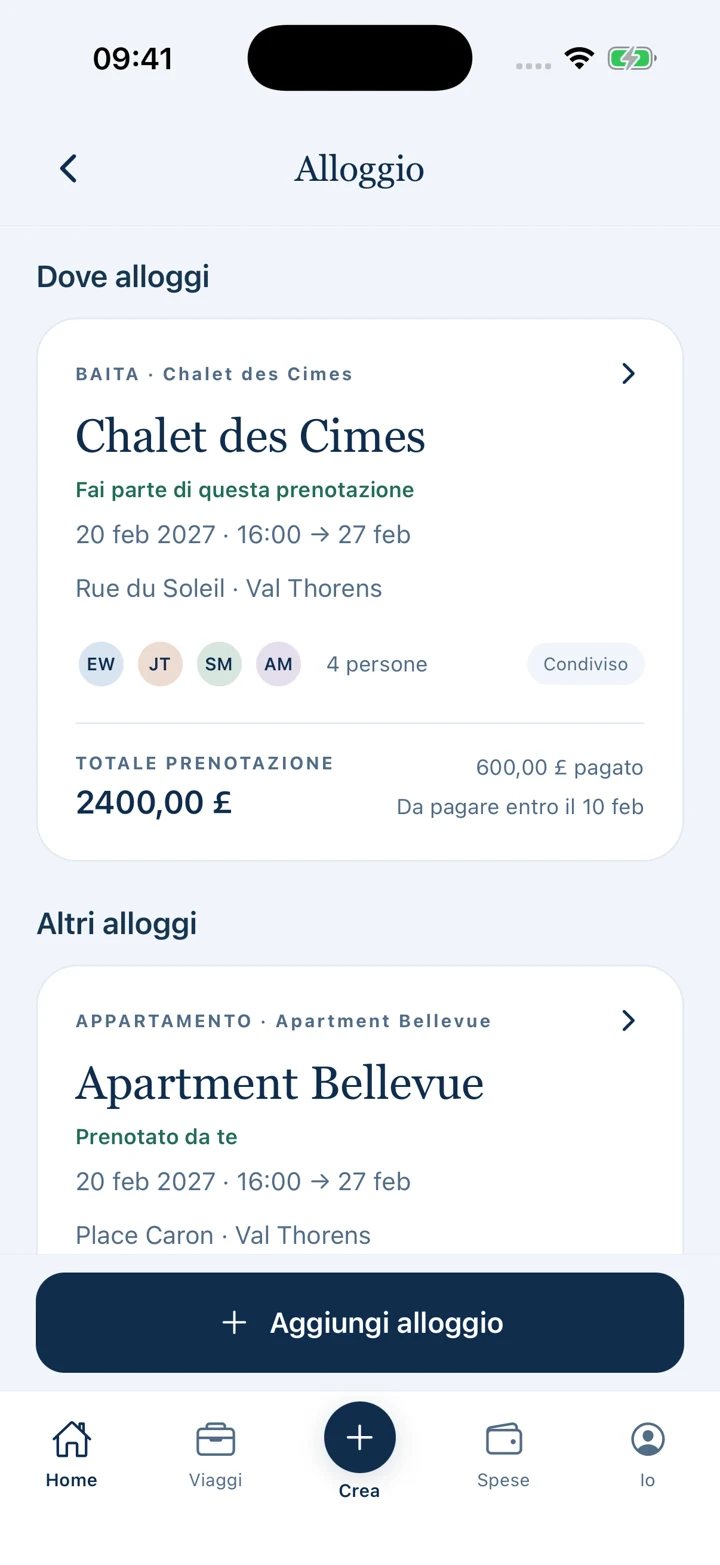Expand Apartment Bellevue chevron
Image resolution: width=720 pixels, height=1565 pixels.
pyautogui.click(x=628, y=1021)
